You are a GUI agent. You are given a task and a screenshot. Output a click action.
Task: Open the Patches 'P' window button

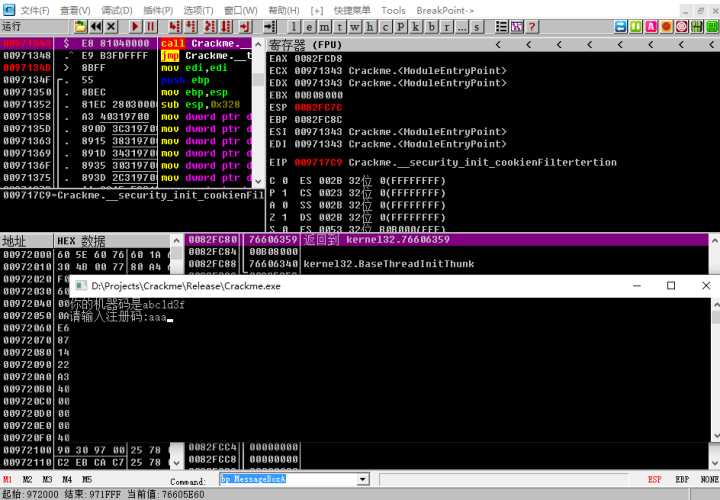401,27
